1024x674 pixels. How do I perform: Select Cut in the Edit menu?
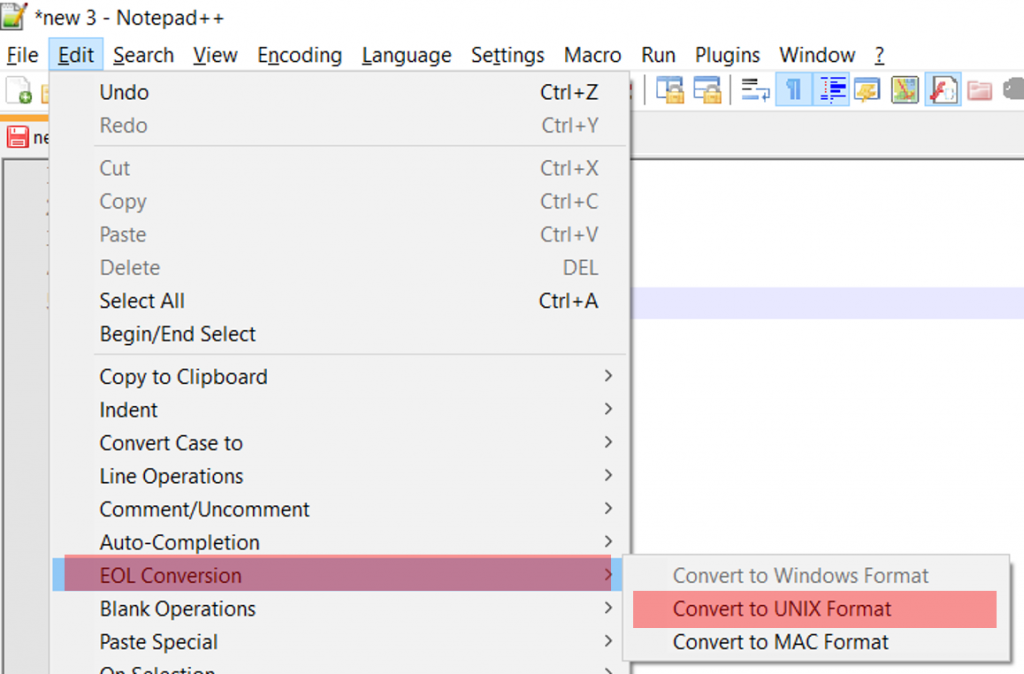click(340, 168)
